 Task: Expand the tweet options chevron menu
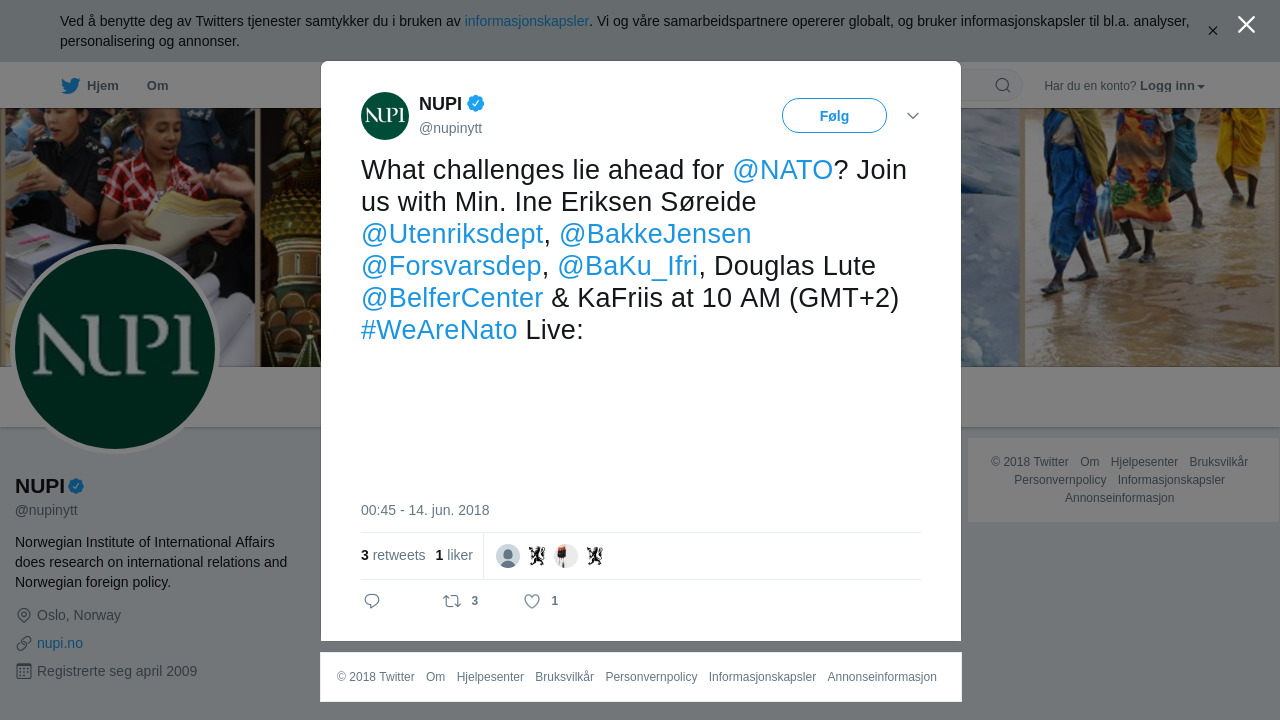pyautogui.click(x=913, y=116)
